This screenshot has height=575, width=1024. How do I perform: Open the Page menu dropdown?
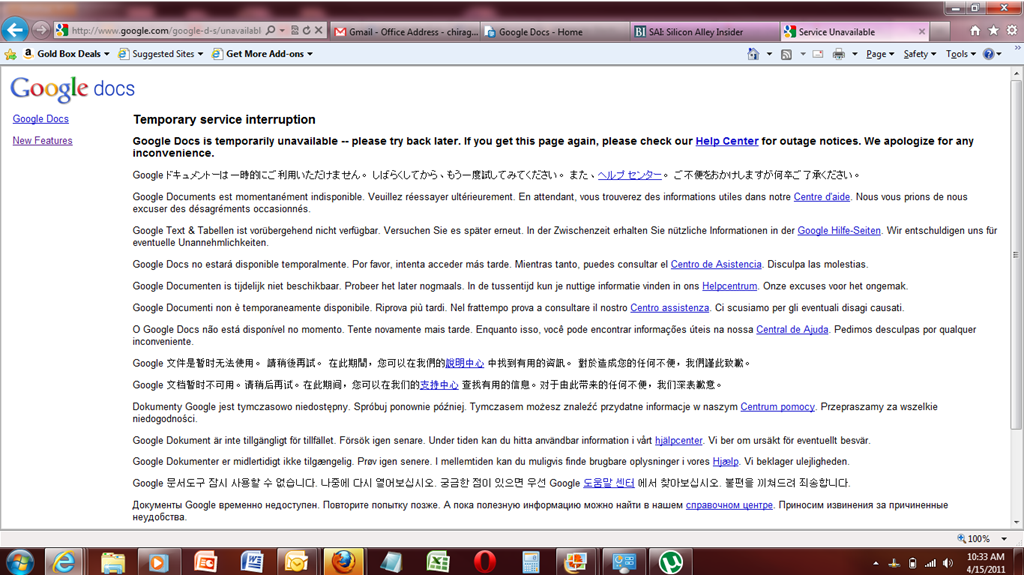click(880, 54)
